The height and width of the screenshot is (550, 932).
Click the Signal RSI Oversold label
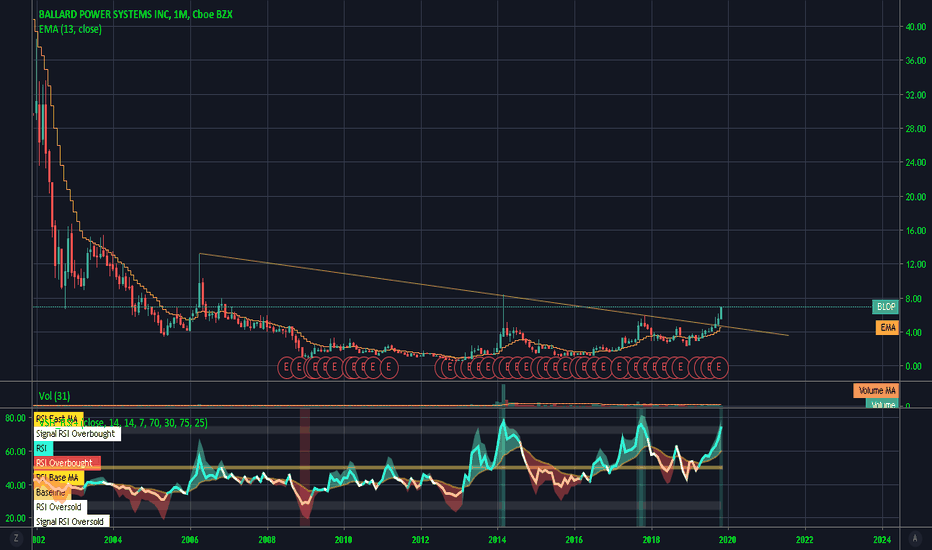click(x=71, y=521)
